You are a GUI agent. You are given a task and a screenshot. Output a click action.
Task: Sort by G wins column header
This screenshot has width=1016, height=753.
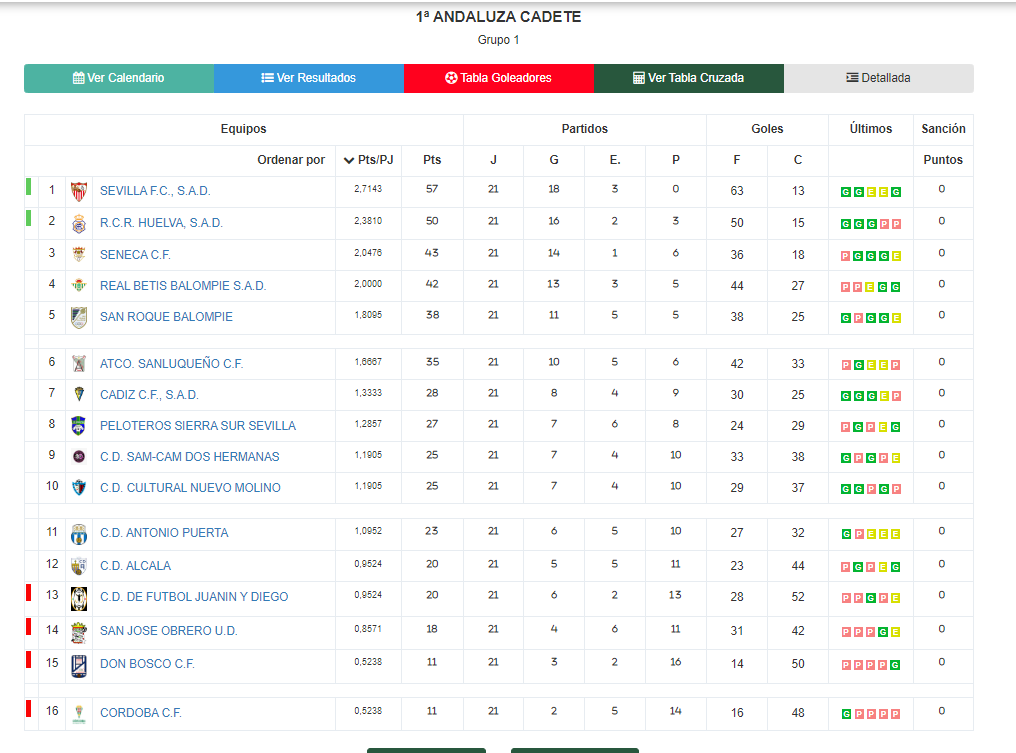[554, 160]
